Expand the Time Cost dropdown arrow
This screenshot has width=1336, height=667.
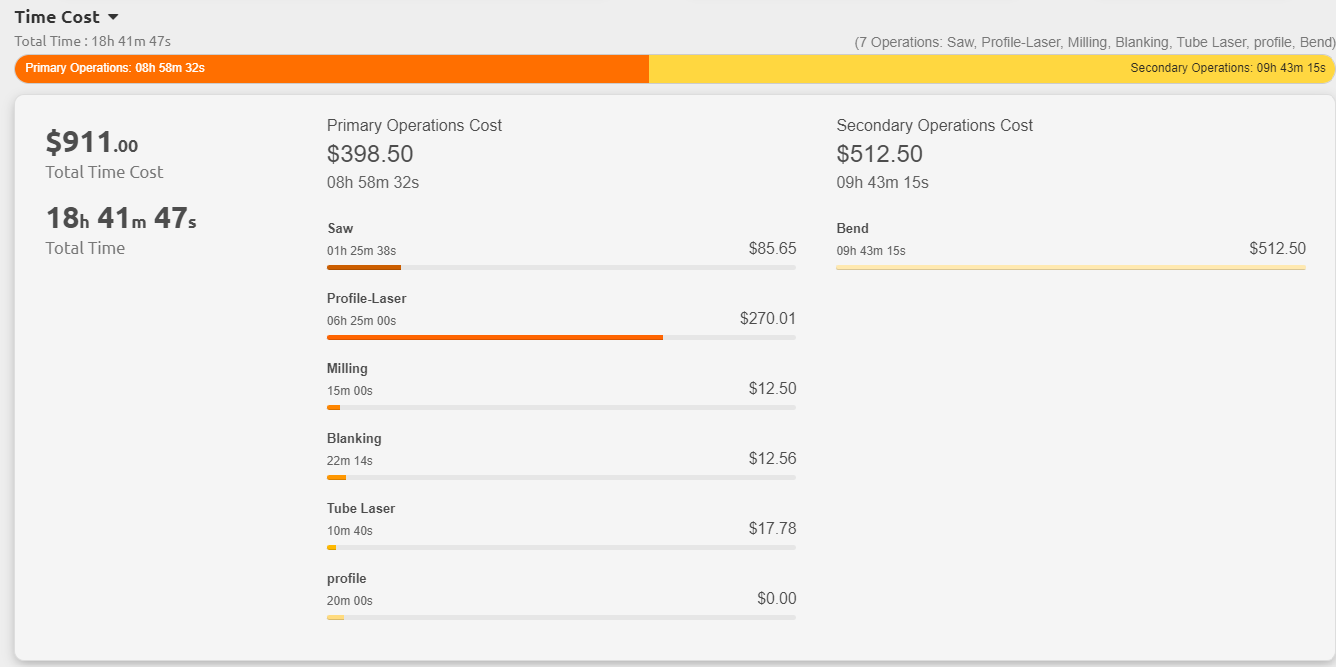[x=113, y=17]
